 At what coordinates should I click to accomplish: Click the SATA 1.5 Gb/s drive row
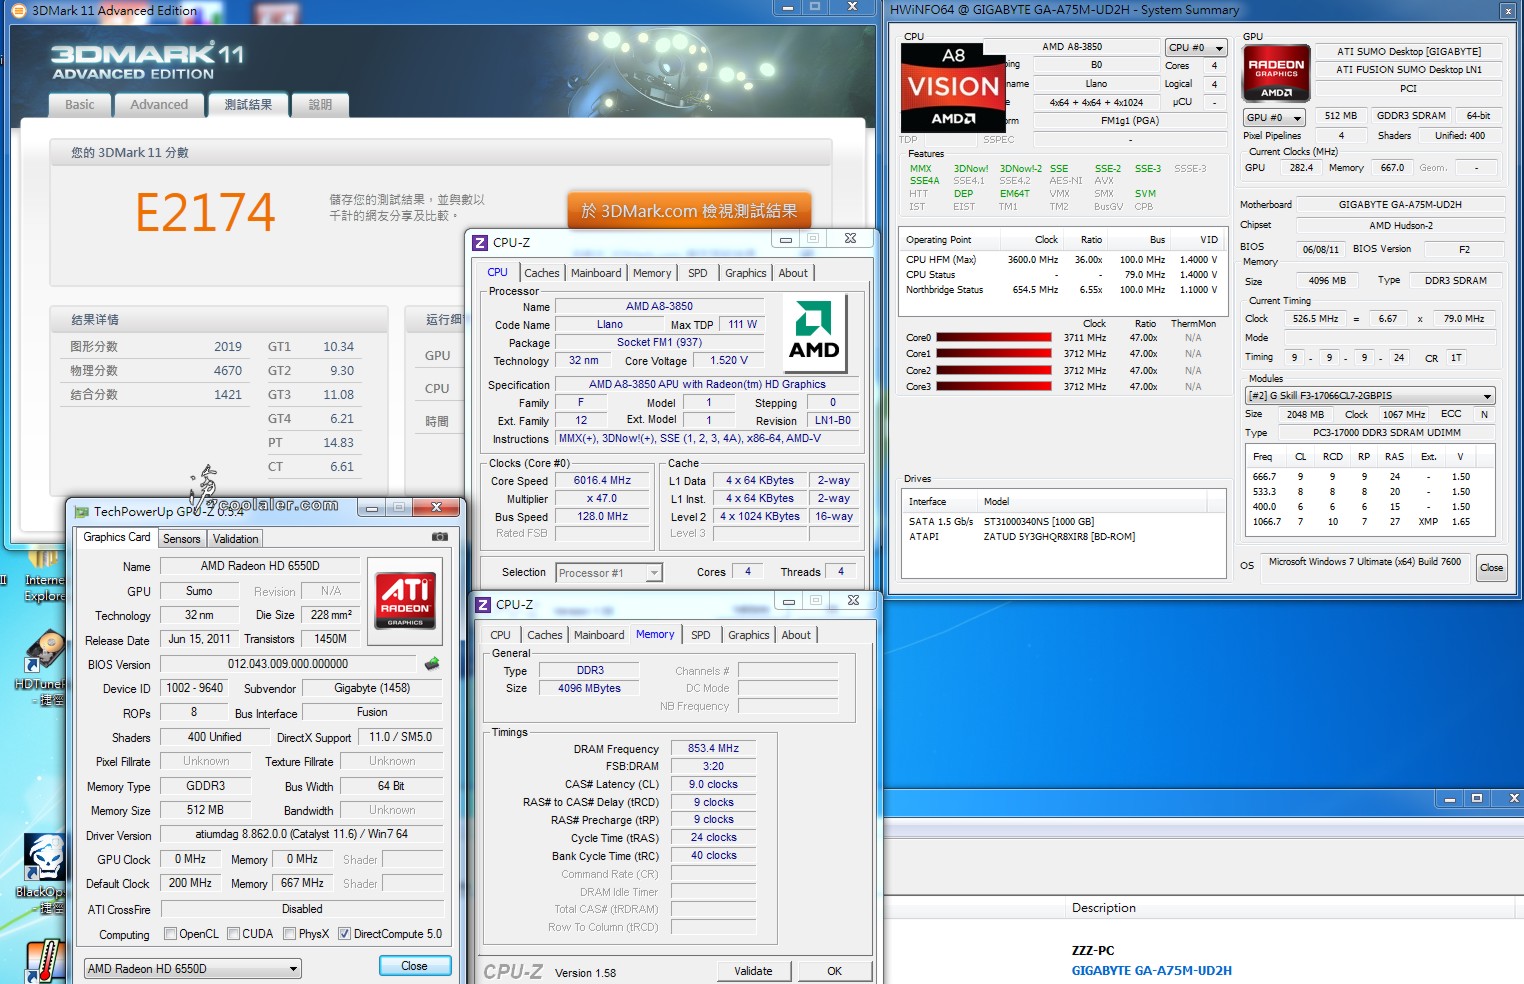(x=1063, y=522)
